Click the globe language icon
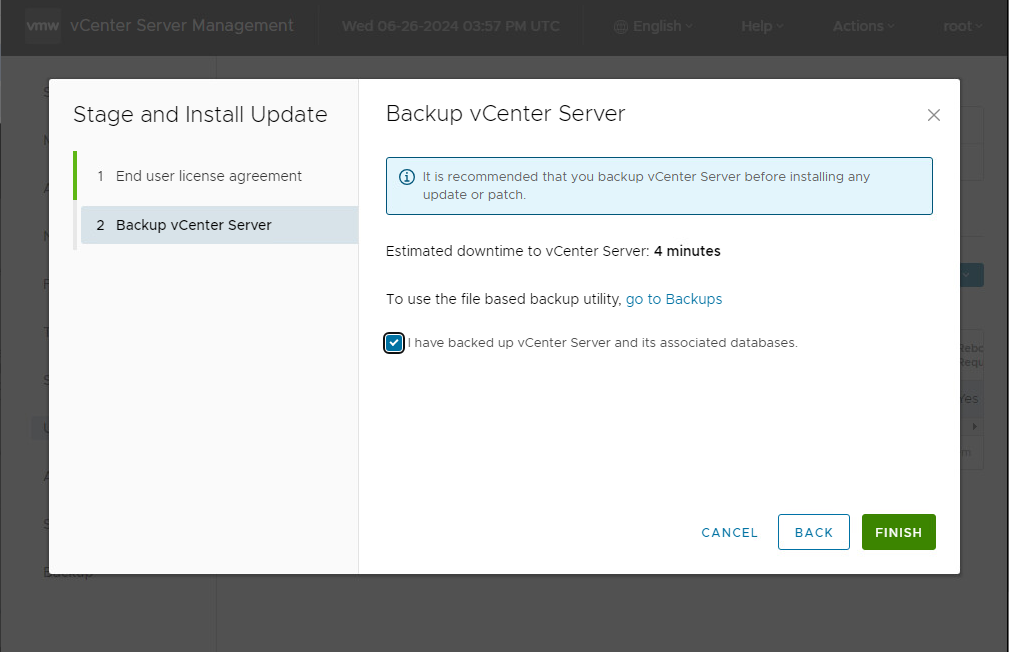 coord(620,26)
